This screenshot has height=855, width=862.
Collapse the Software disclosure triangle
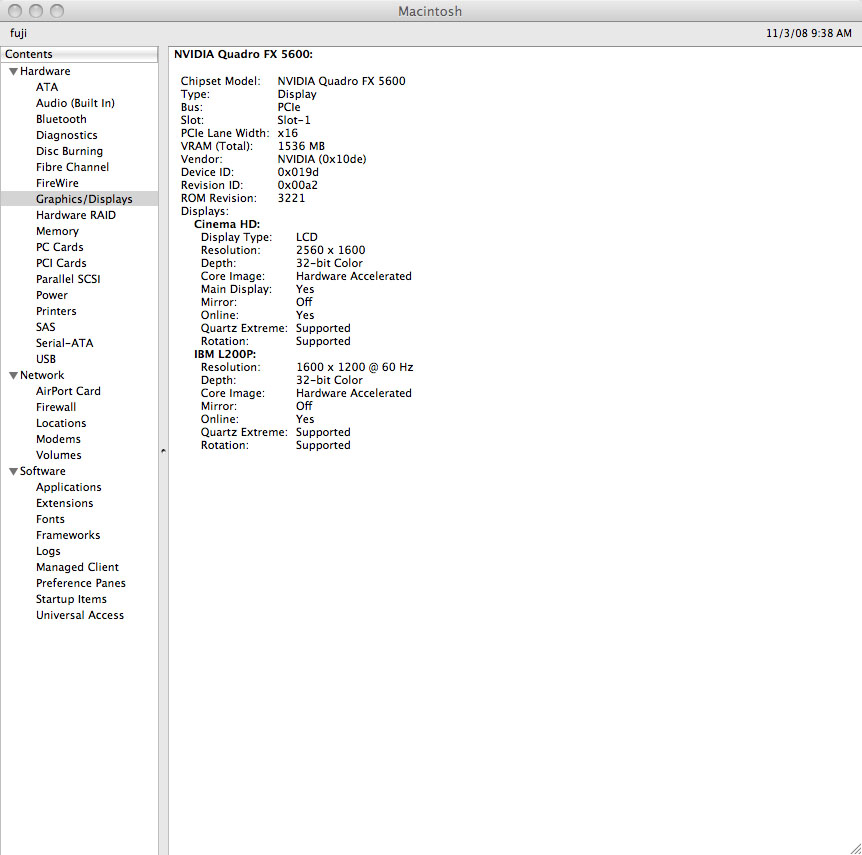[x=13, y=472]
